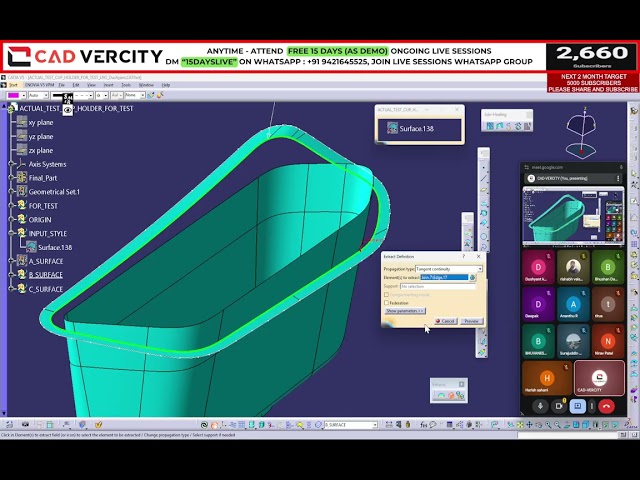Open the Window menu
640x480 pixels.
[146, 85]
